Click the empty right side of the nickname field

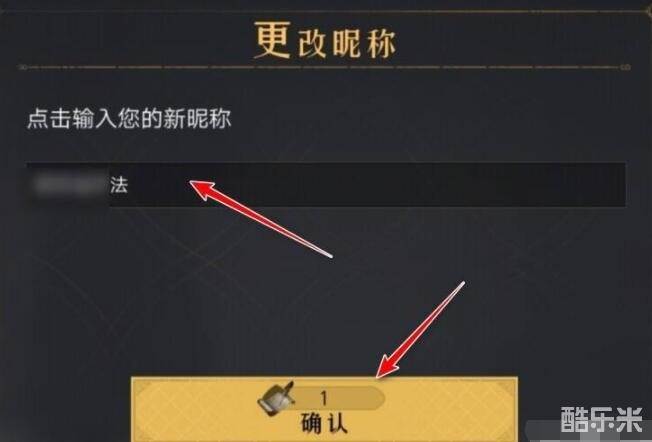[x=416, y=184]
